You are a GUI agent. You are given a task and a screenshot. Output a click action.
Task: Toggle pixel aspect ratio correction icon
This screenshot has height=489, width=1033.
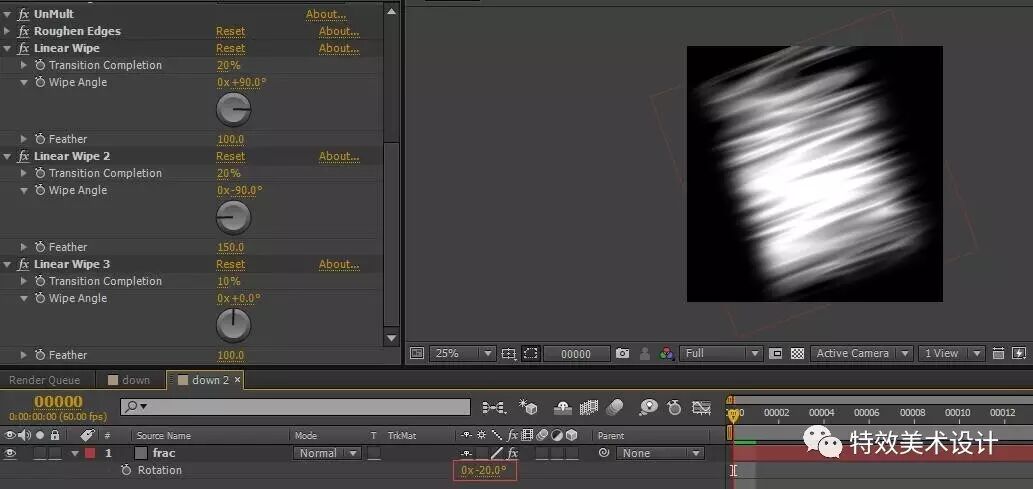click(999, 353)
